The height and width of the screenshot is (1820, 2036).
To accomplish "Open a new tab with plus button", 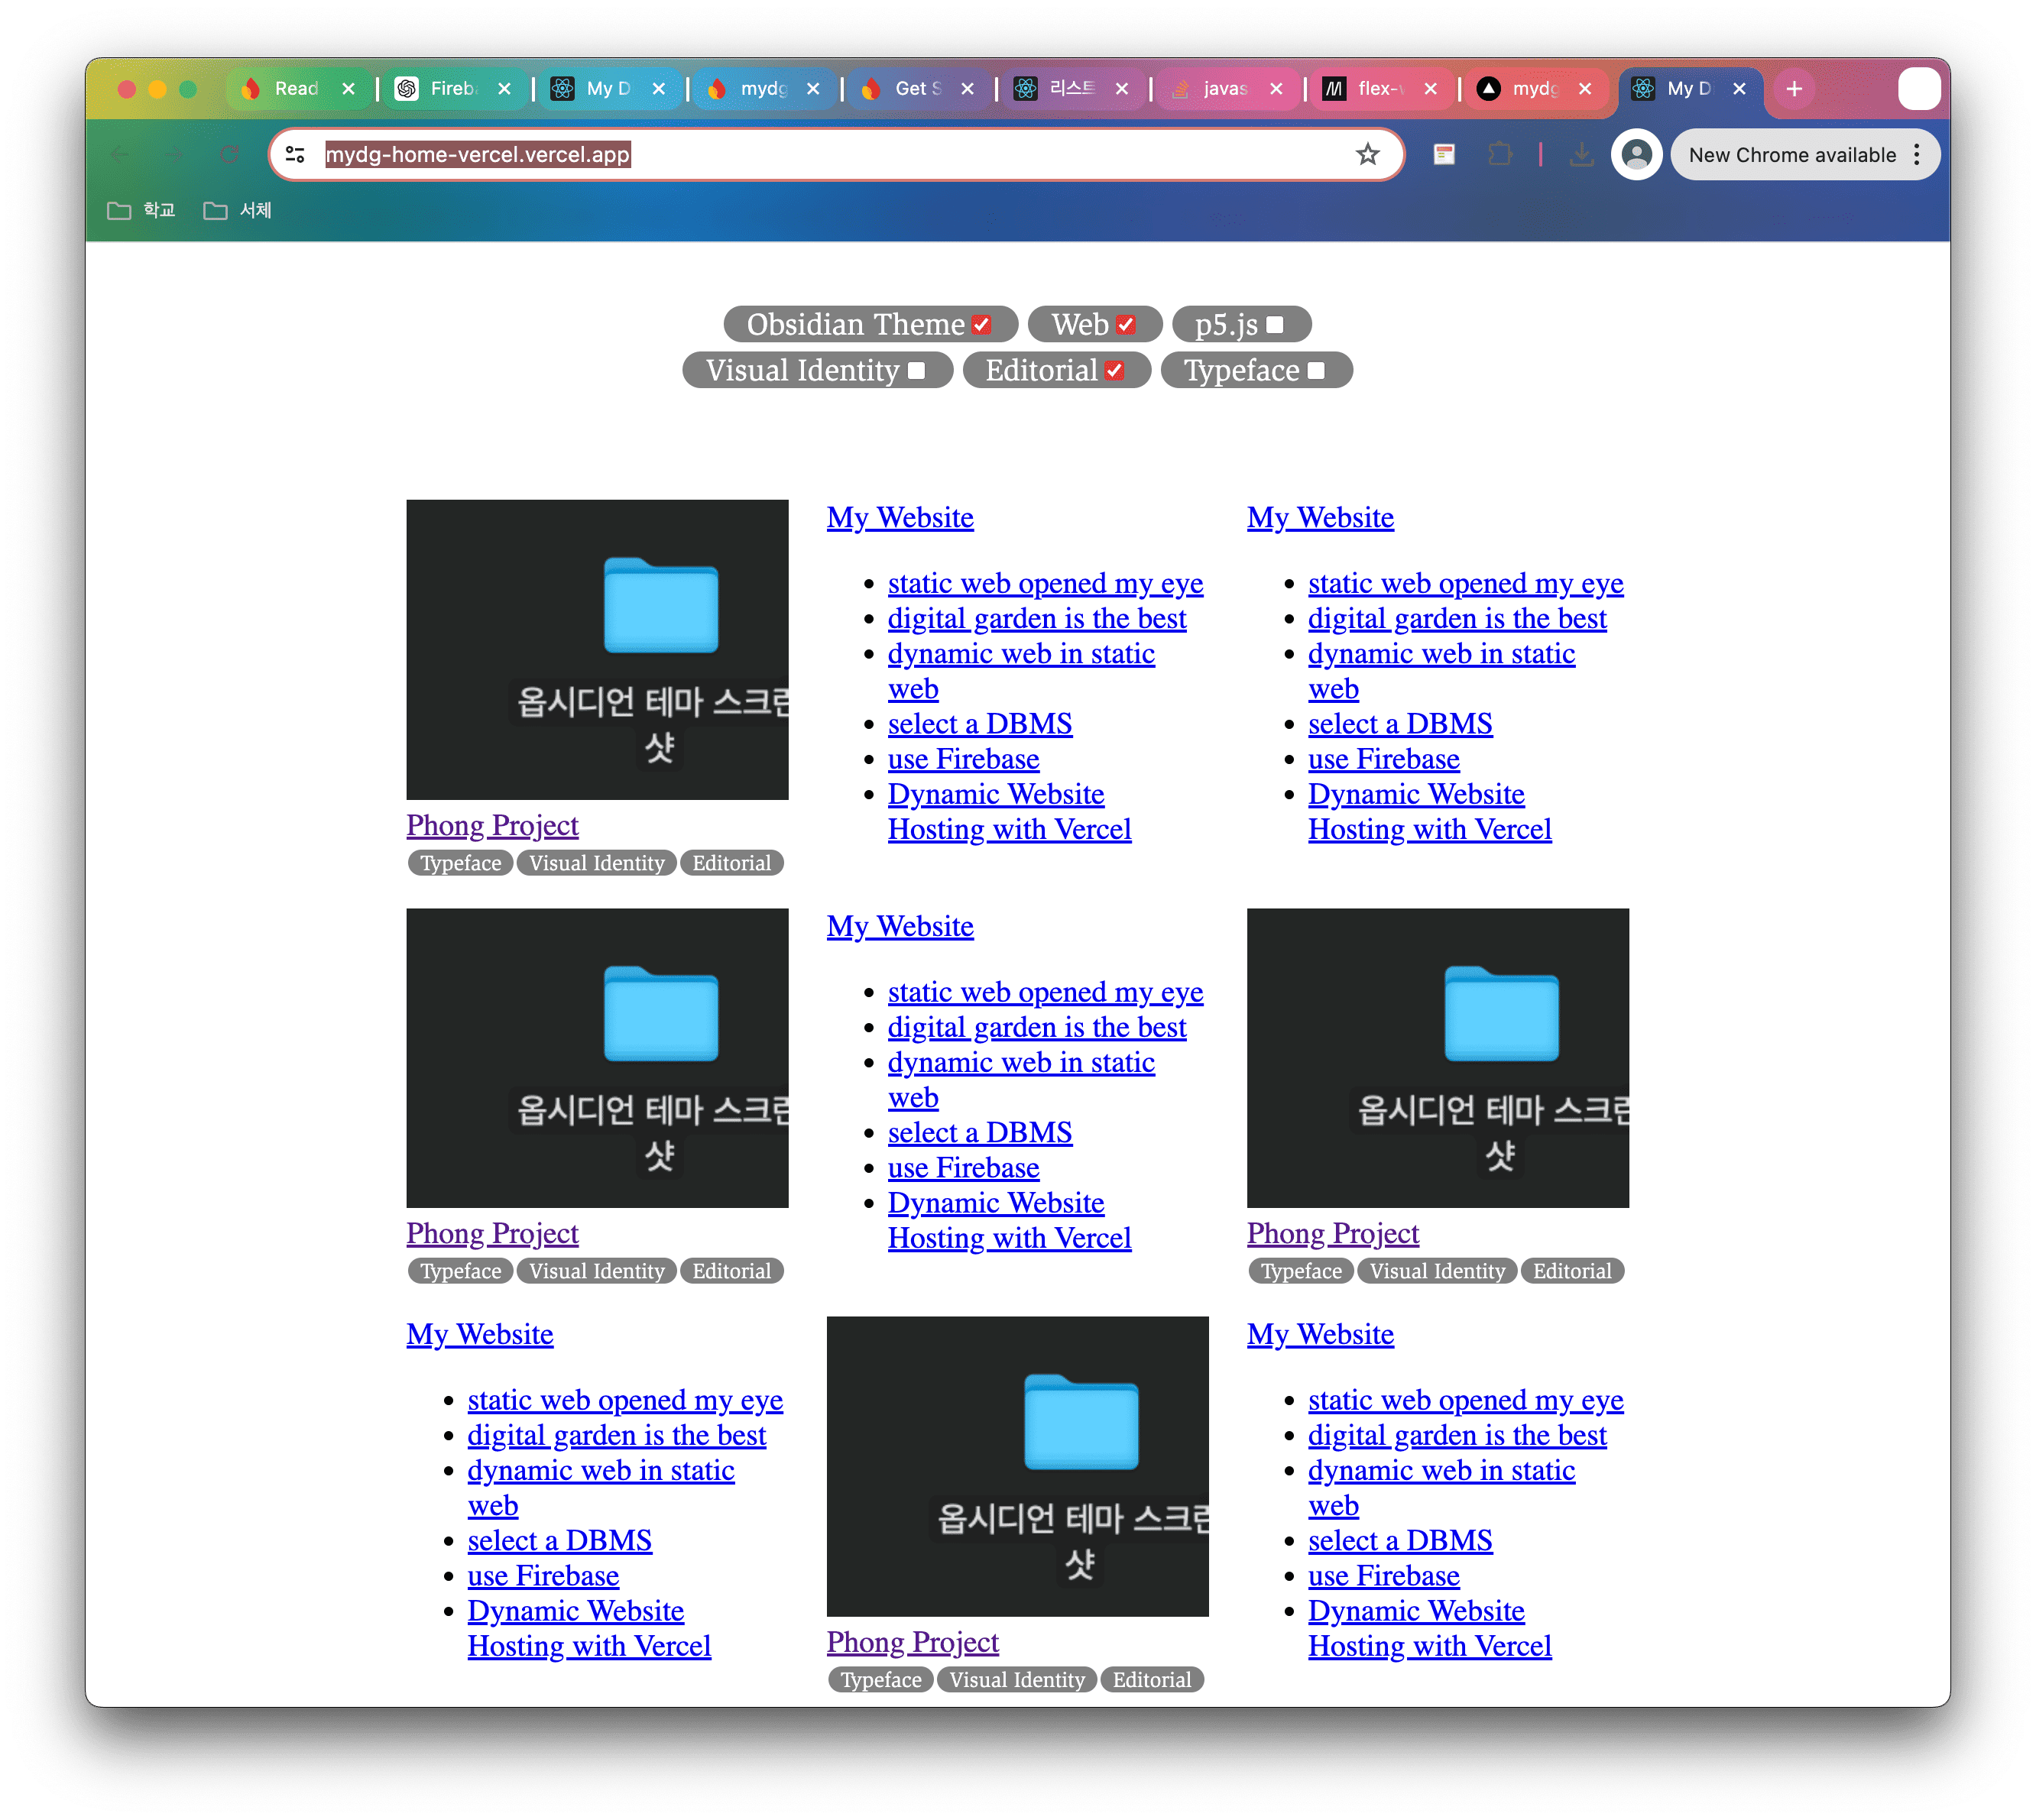I will [x=1794, y=88].
